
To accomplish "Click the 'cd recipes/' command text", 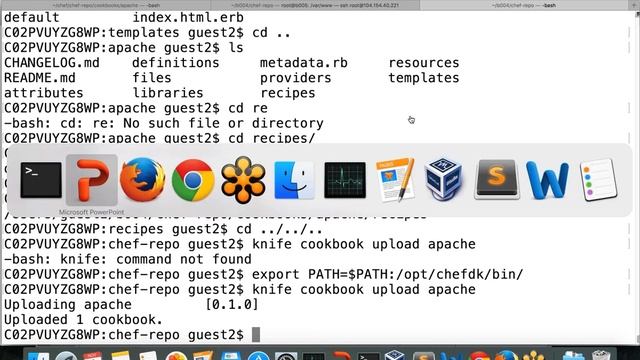I will pyautogui.click(x=272, y=138).
